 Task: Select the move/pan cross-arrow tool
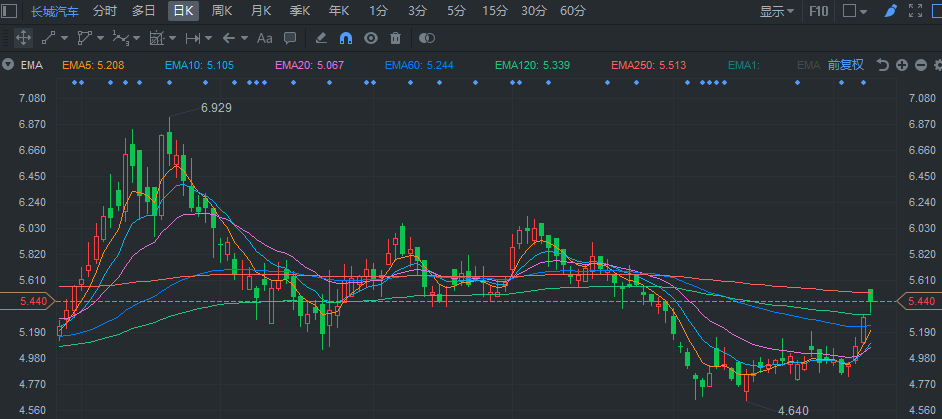coord(23,38)
